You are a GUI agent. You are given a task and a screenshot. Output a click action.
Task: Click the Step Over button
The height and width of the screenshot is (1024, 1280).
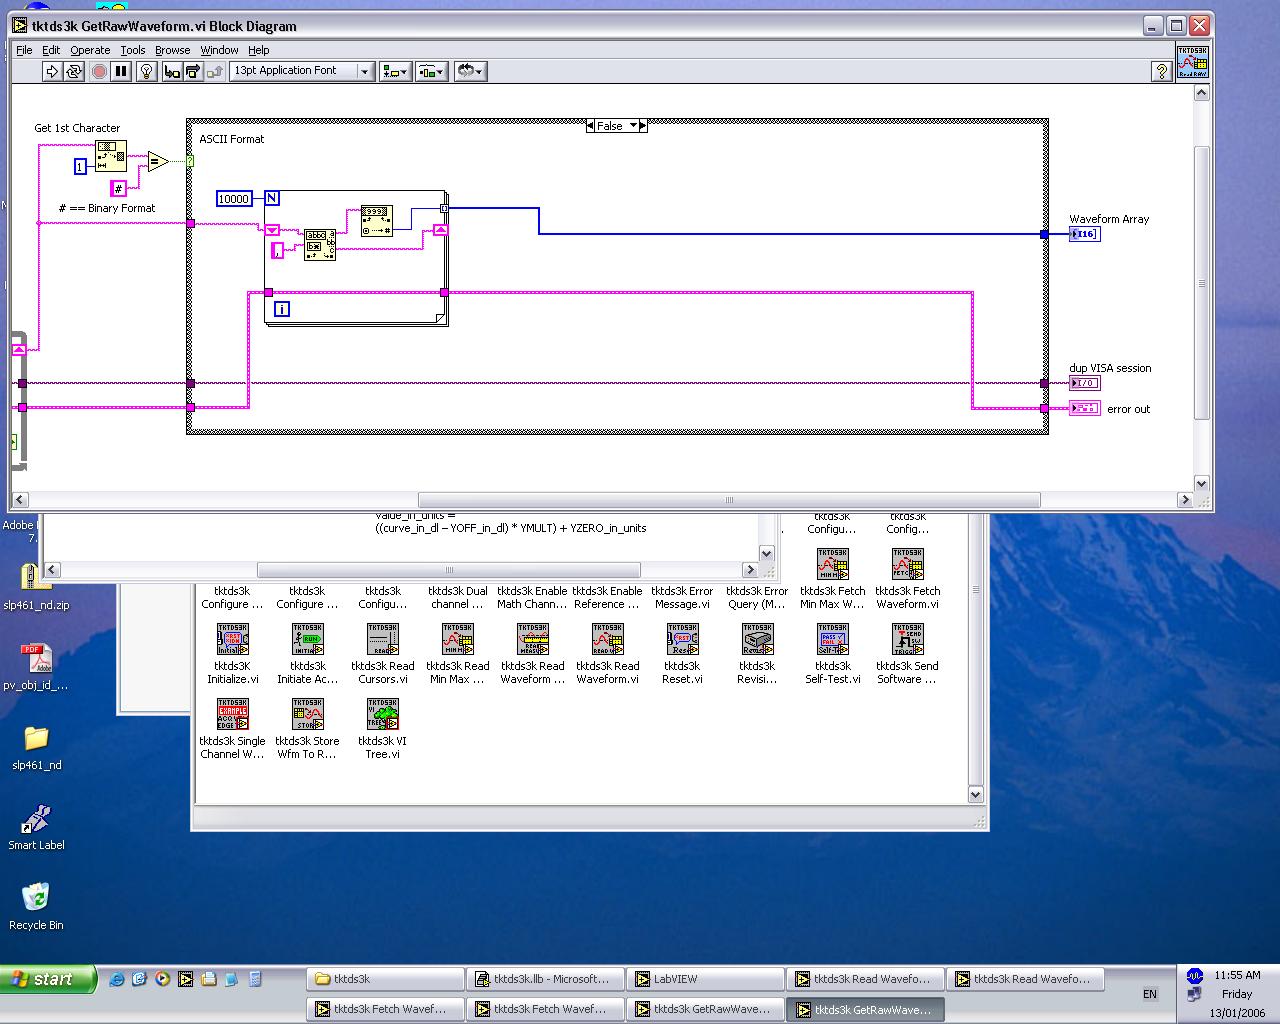click(193, 71)
